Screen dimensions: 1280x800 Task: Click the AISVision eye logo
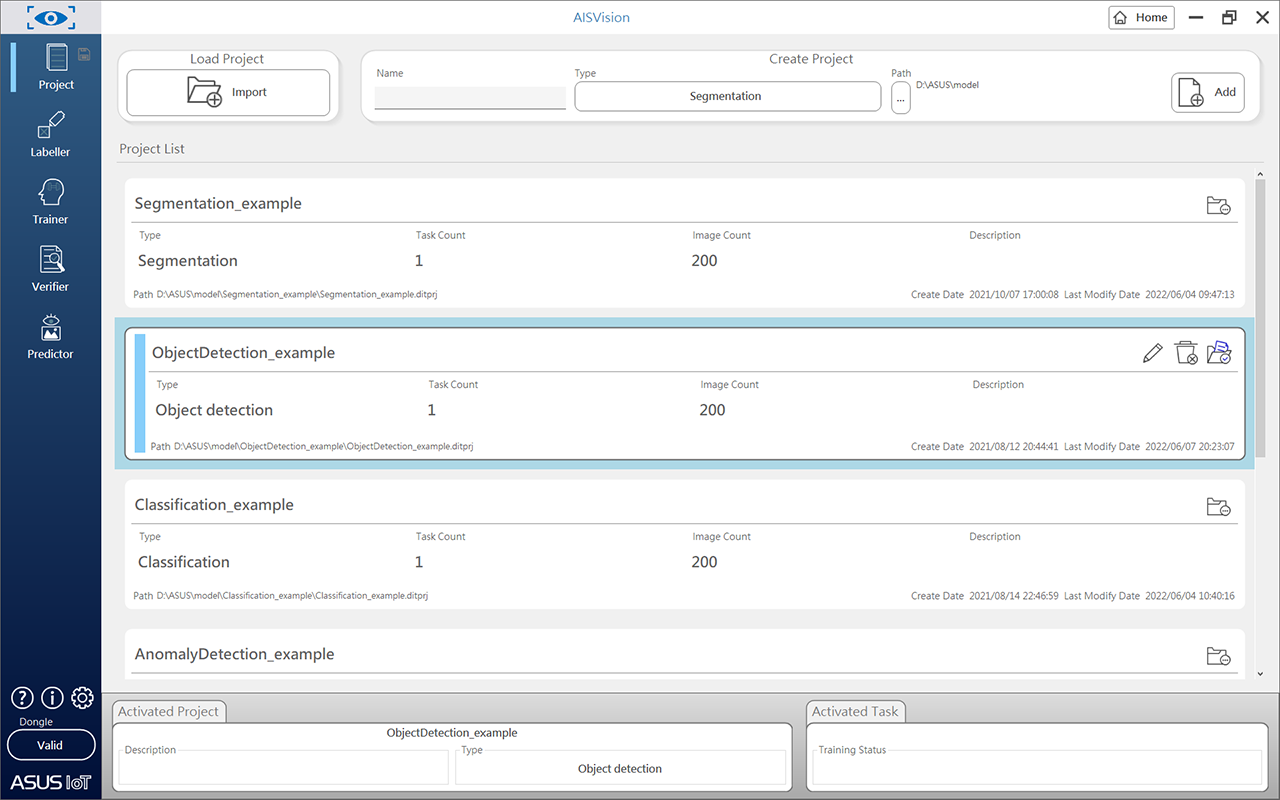click(50, 17)
